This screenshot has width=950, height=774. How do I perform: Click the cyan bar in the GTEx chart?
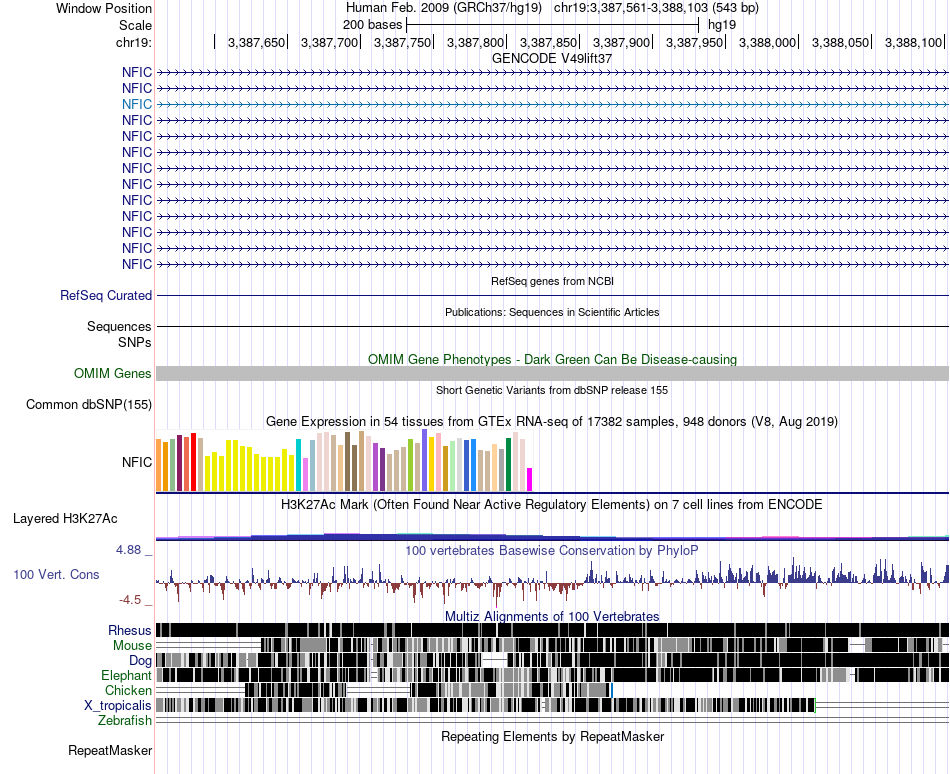pos(299,465)
